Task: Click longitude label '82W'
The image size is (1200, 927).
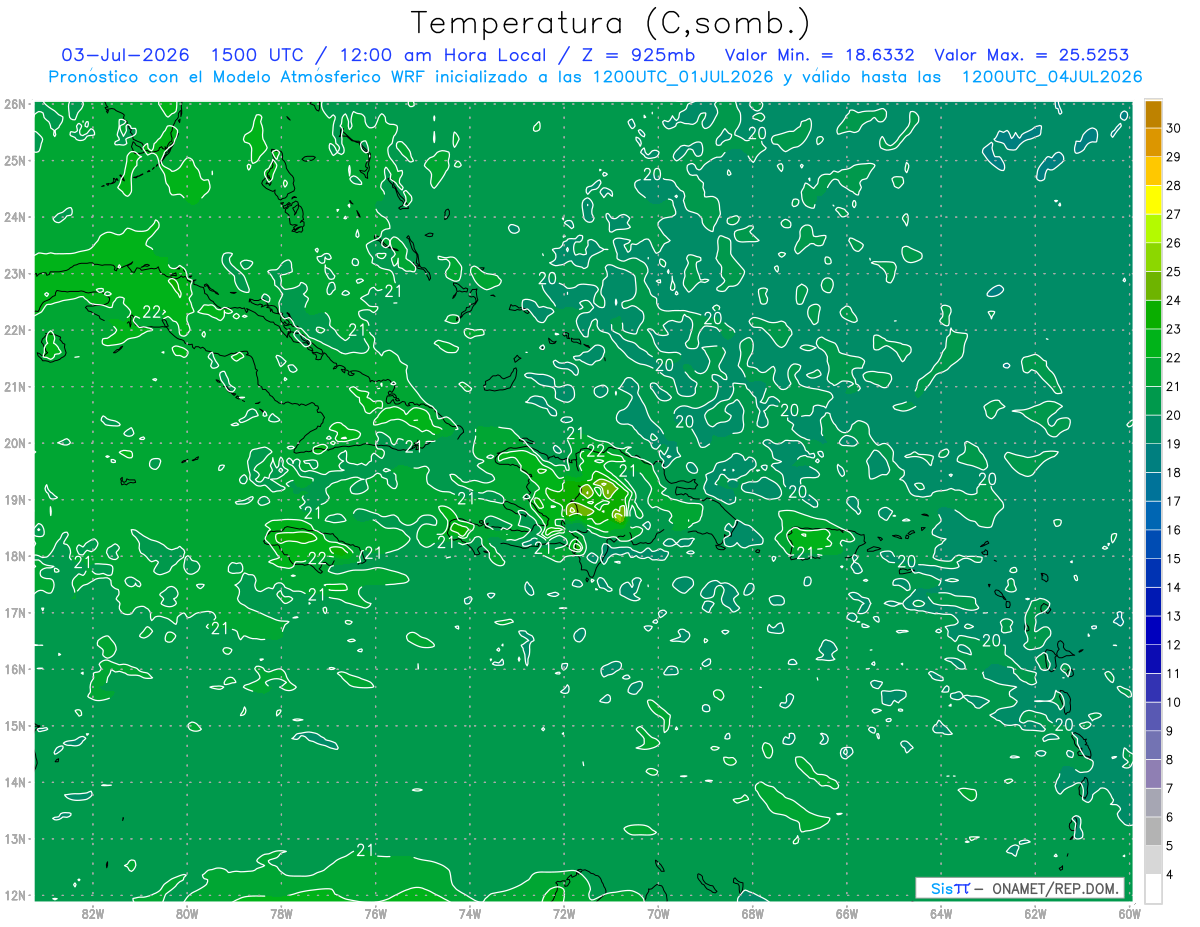Action: point(93,913)
